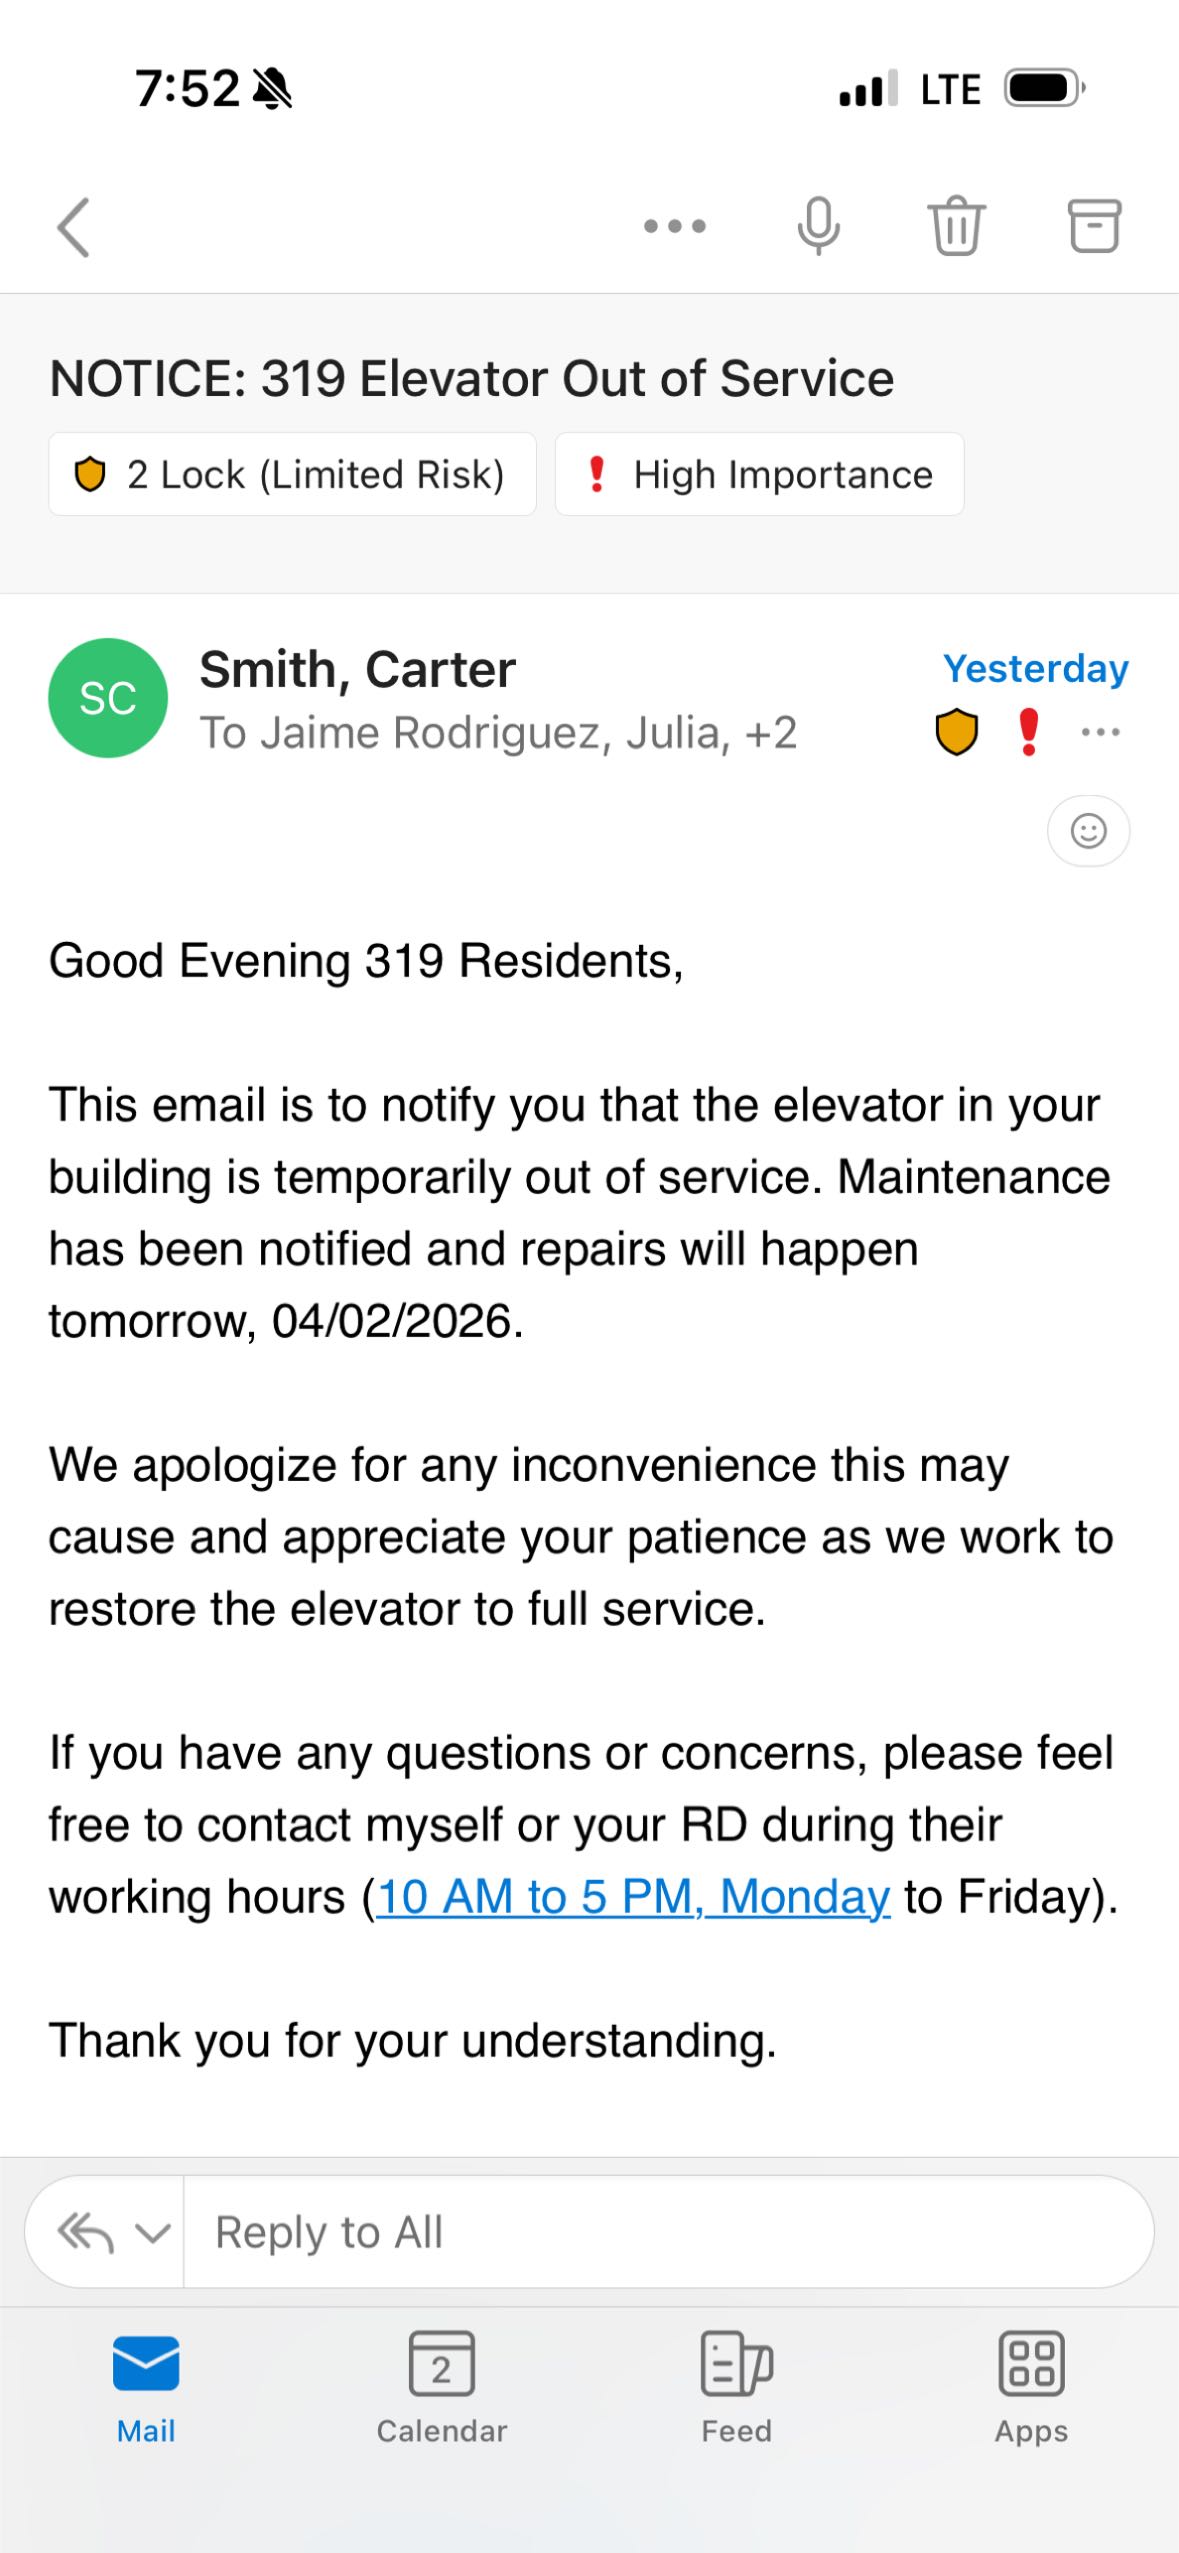The height and width of the screenshot is (2553, 1179).
Task: Open the Apps tab
Action: click(1031, 2386)
